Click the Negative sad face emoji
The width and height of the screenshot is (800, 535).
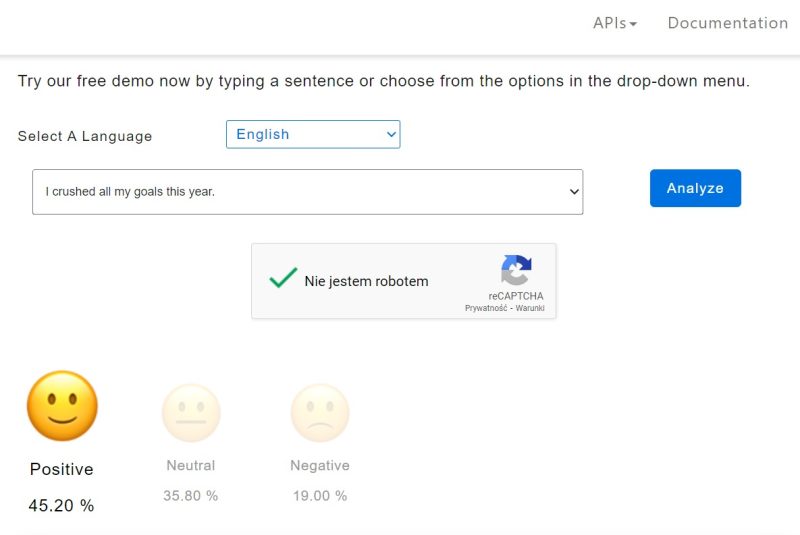pyautogui.click(x=320, y=413)
